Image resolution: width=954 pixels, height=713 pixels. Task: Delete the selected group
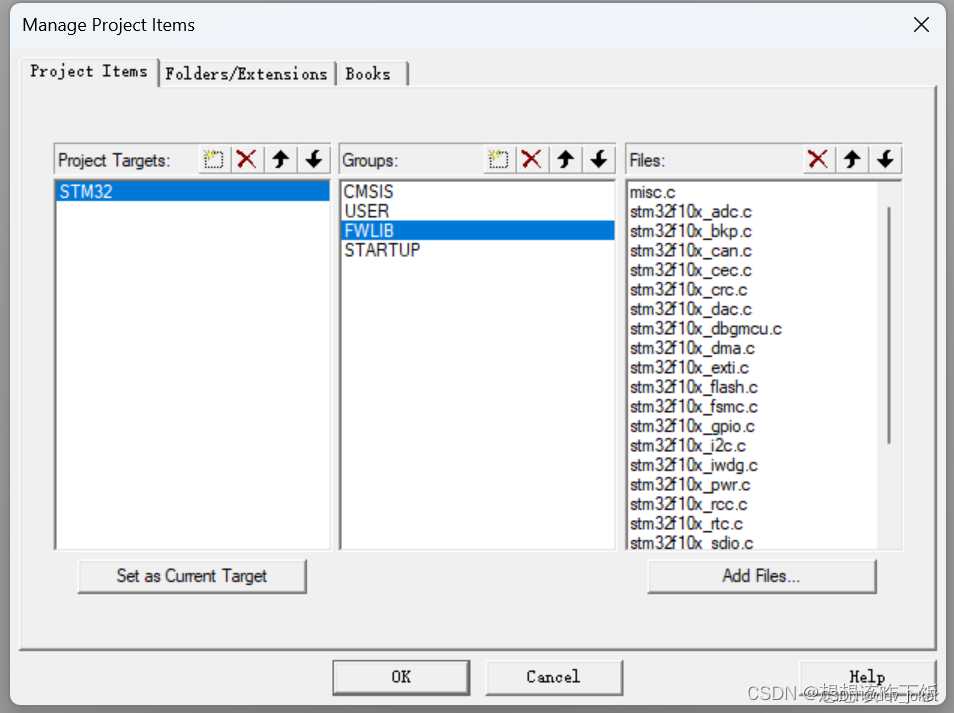[532, 160]
